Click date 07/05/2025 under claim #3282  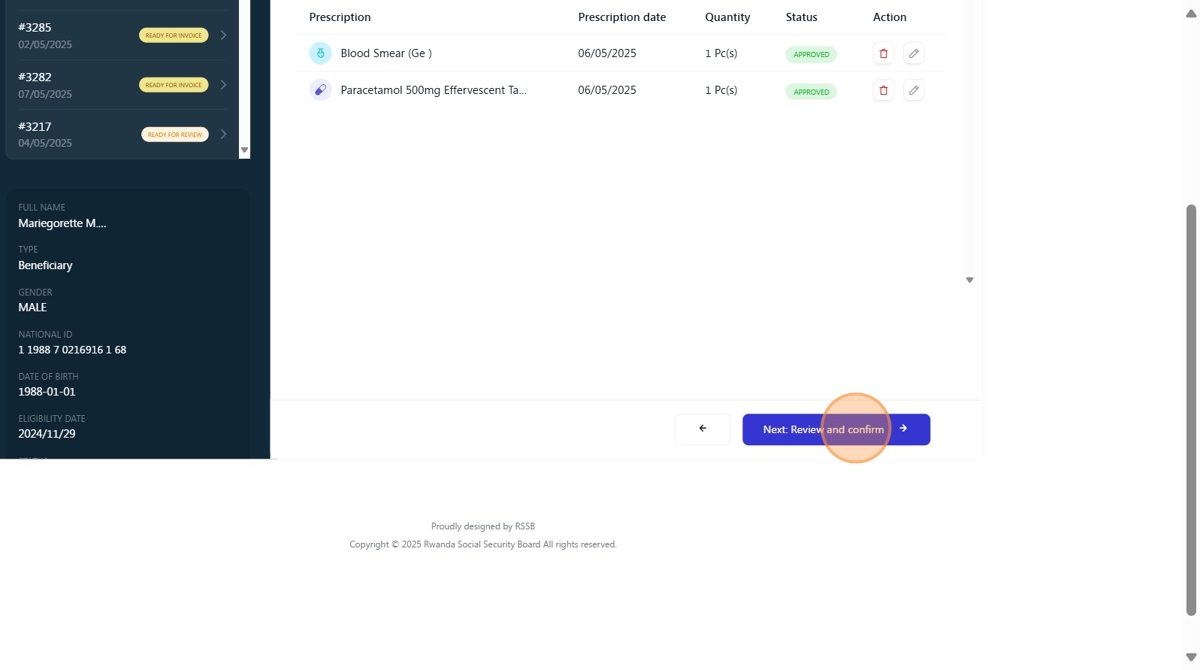pos(45,94)
